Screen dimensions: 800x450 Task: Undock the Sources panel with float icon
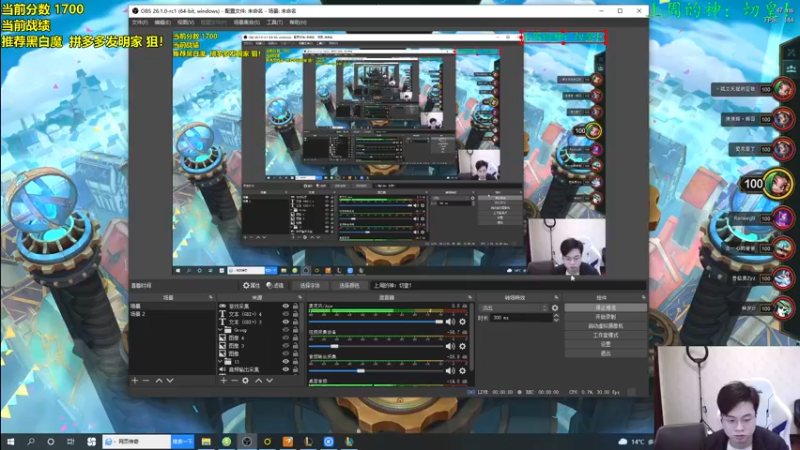point(300,297)
